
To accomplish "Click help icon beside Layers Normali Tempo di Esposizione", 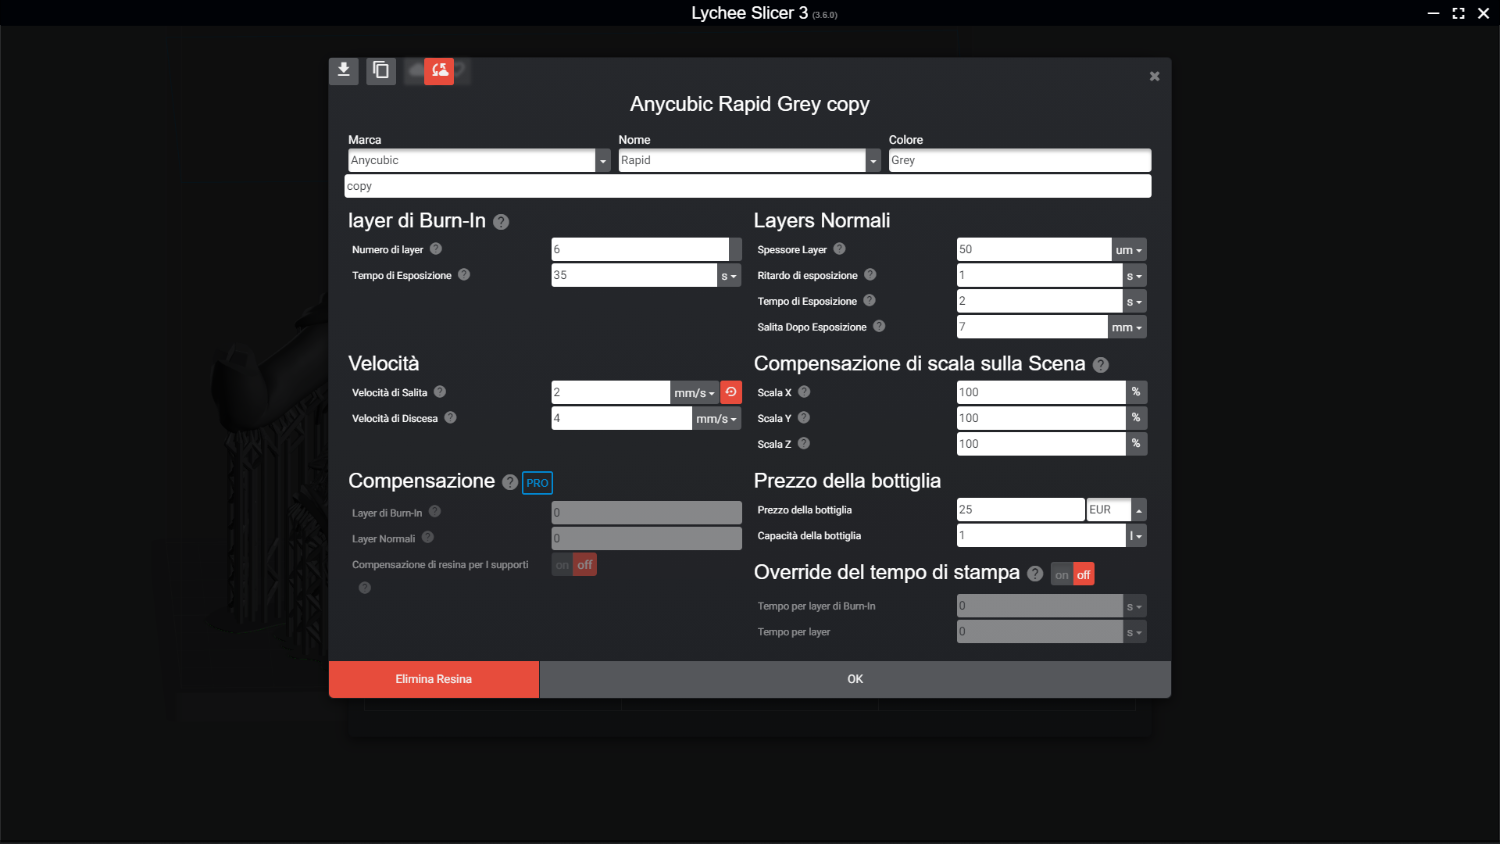I will (869, 301).
